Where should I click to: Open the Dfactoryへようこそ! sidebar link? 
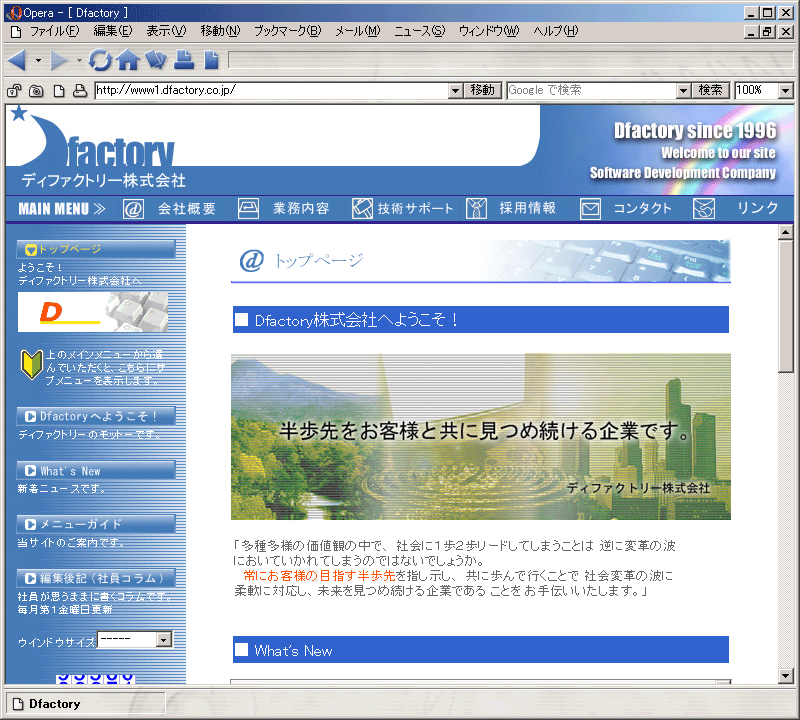coord(96,416)
